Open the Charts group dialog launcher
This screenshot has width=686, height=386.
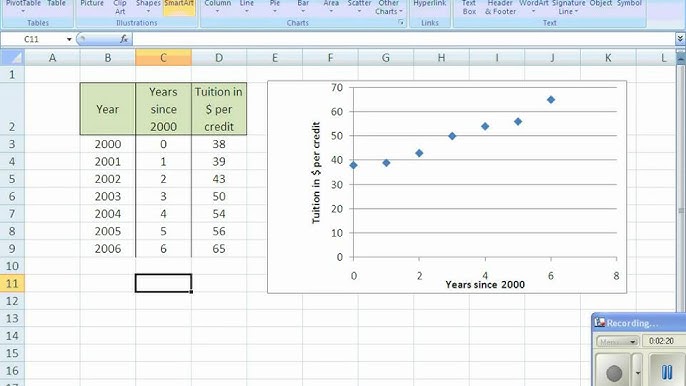pos(401,22)
